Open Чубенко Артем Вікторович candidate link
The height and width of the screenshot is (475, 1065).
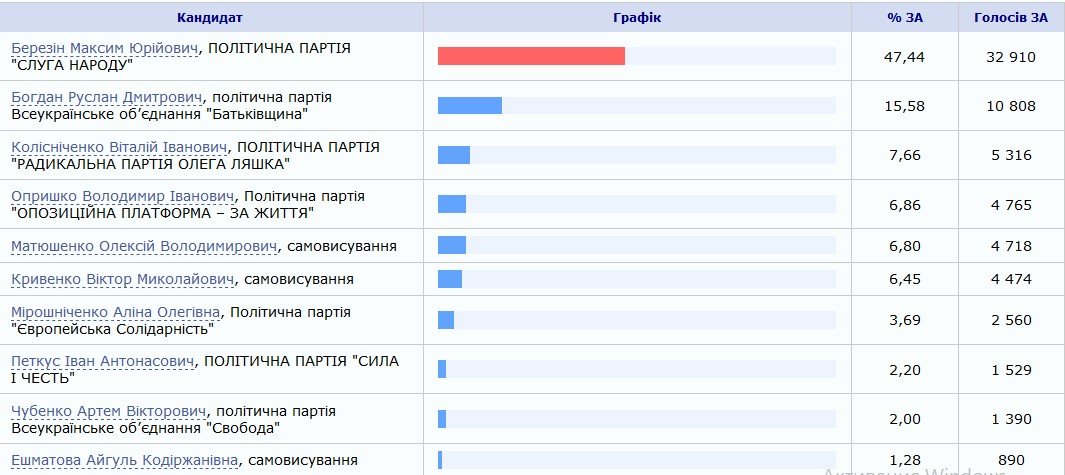pyautogui.click(x=108, y=411)
